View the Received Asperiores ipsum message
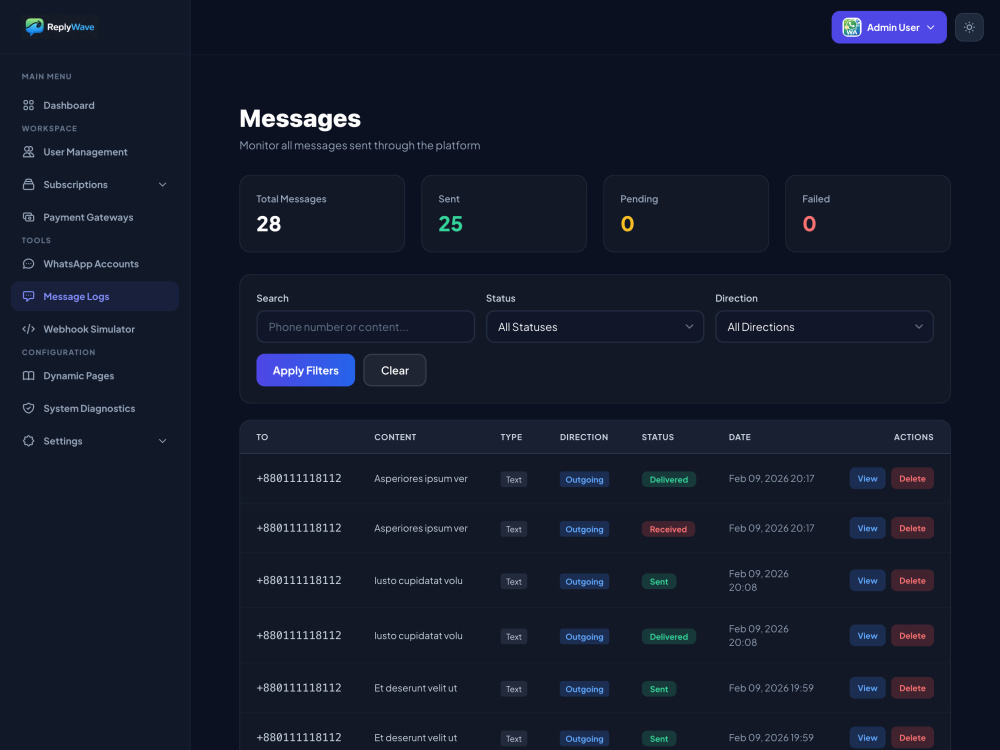Image resolution: width=1000 pixels, height=750 pixels. tap(867, 528)
